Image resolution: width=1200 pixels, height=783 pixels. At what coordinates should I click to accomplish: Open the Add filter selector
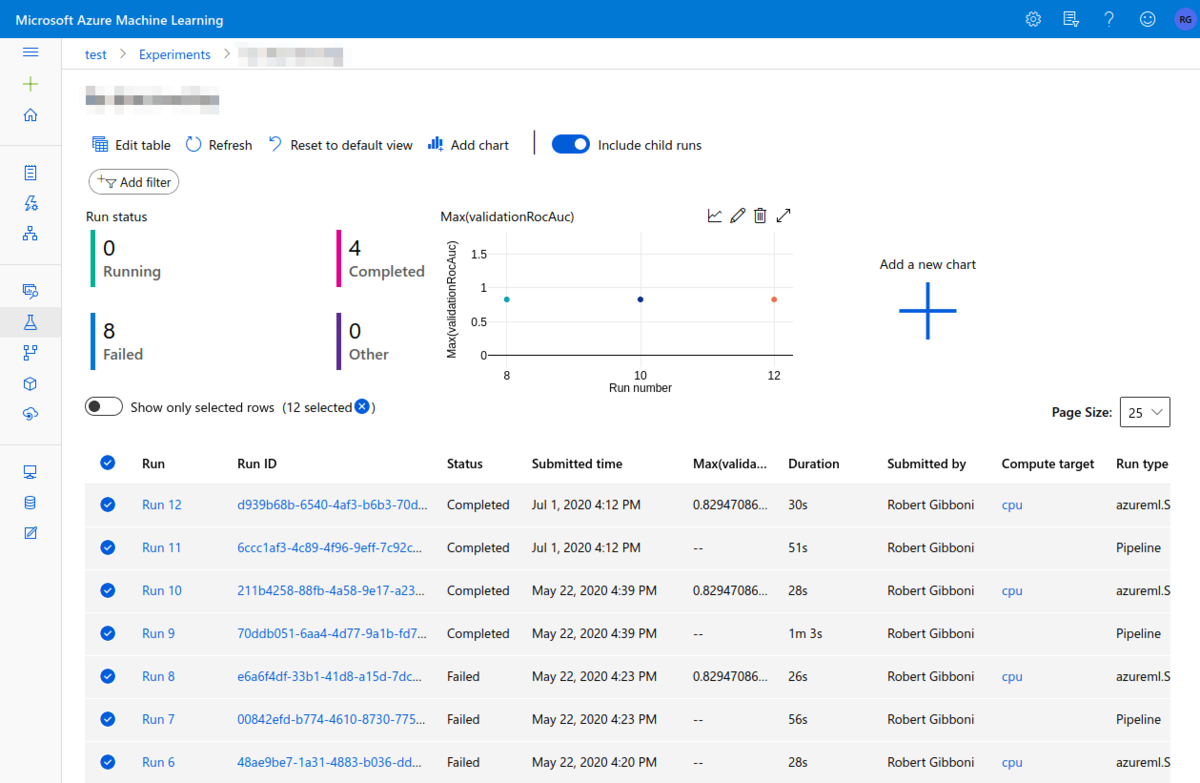134,182
